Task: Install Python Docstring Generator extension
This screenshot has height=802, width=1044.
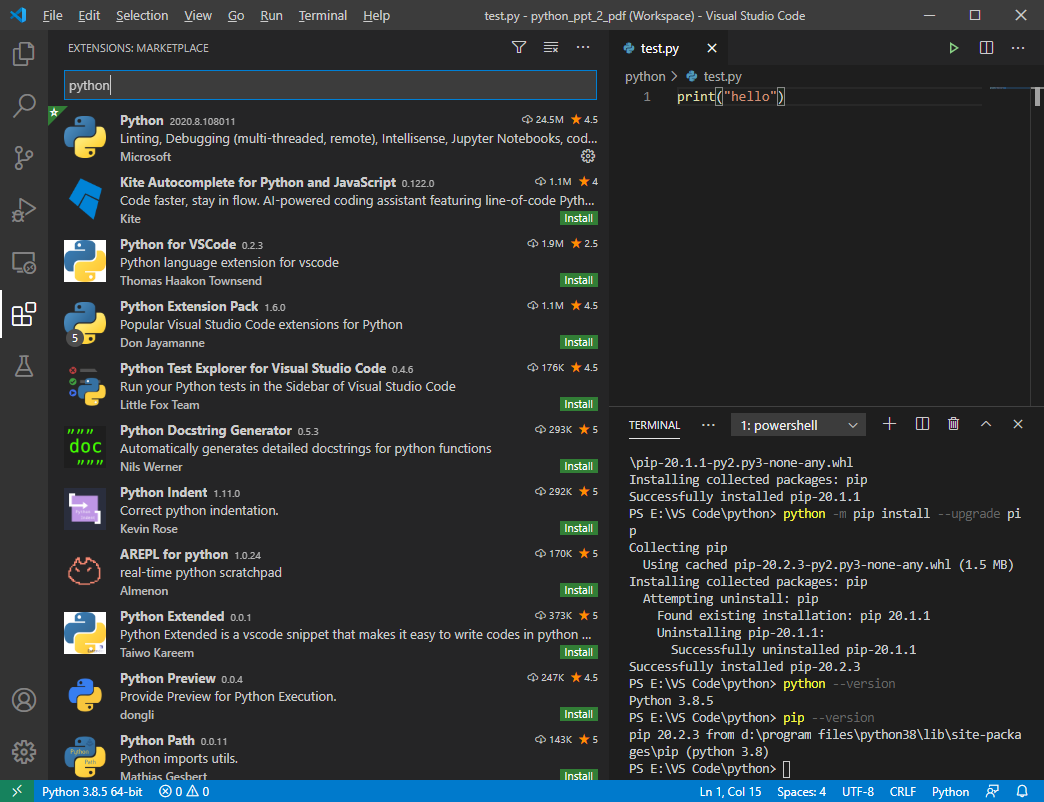Action: (x=579, y=466)
